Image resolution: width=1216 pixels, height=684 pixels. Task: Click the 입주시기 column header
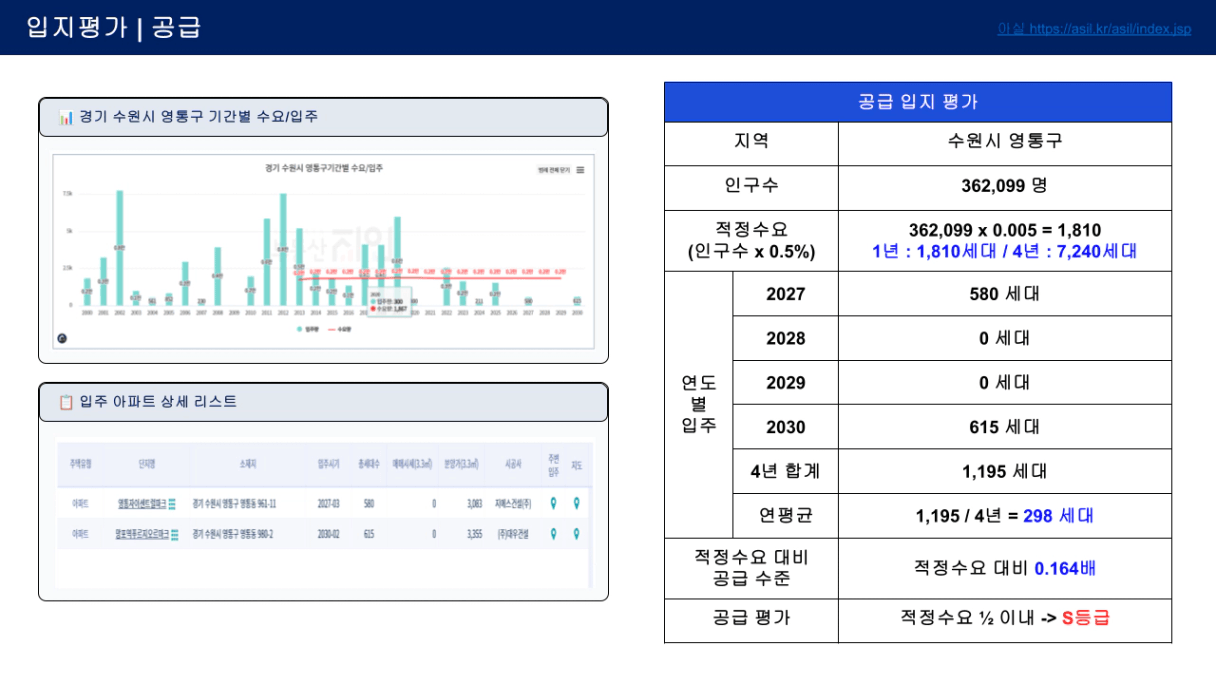pyautogui.click(x=329, y=465)
